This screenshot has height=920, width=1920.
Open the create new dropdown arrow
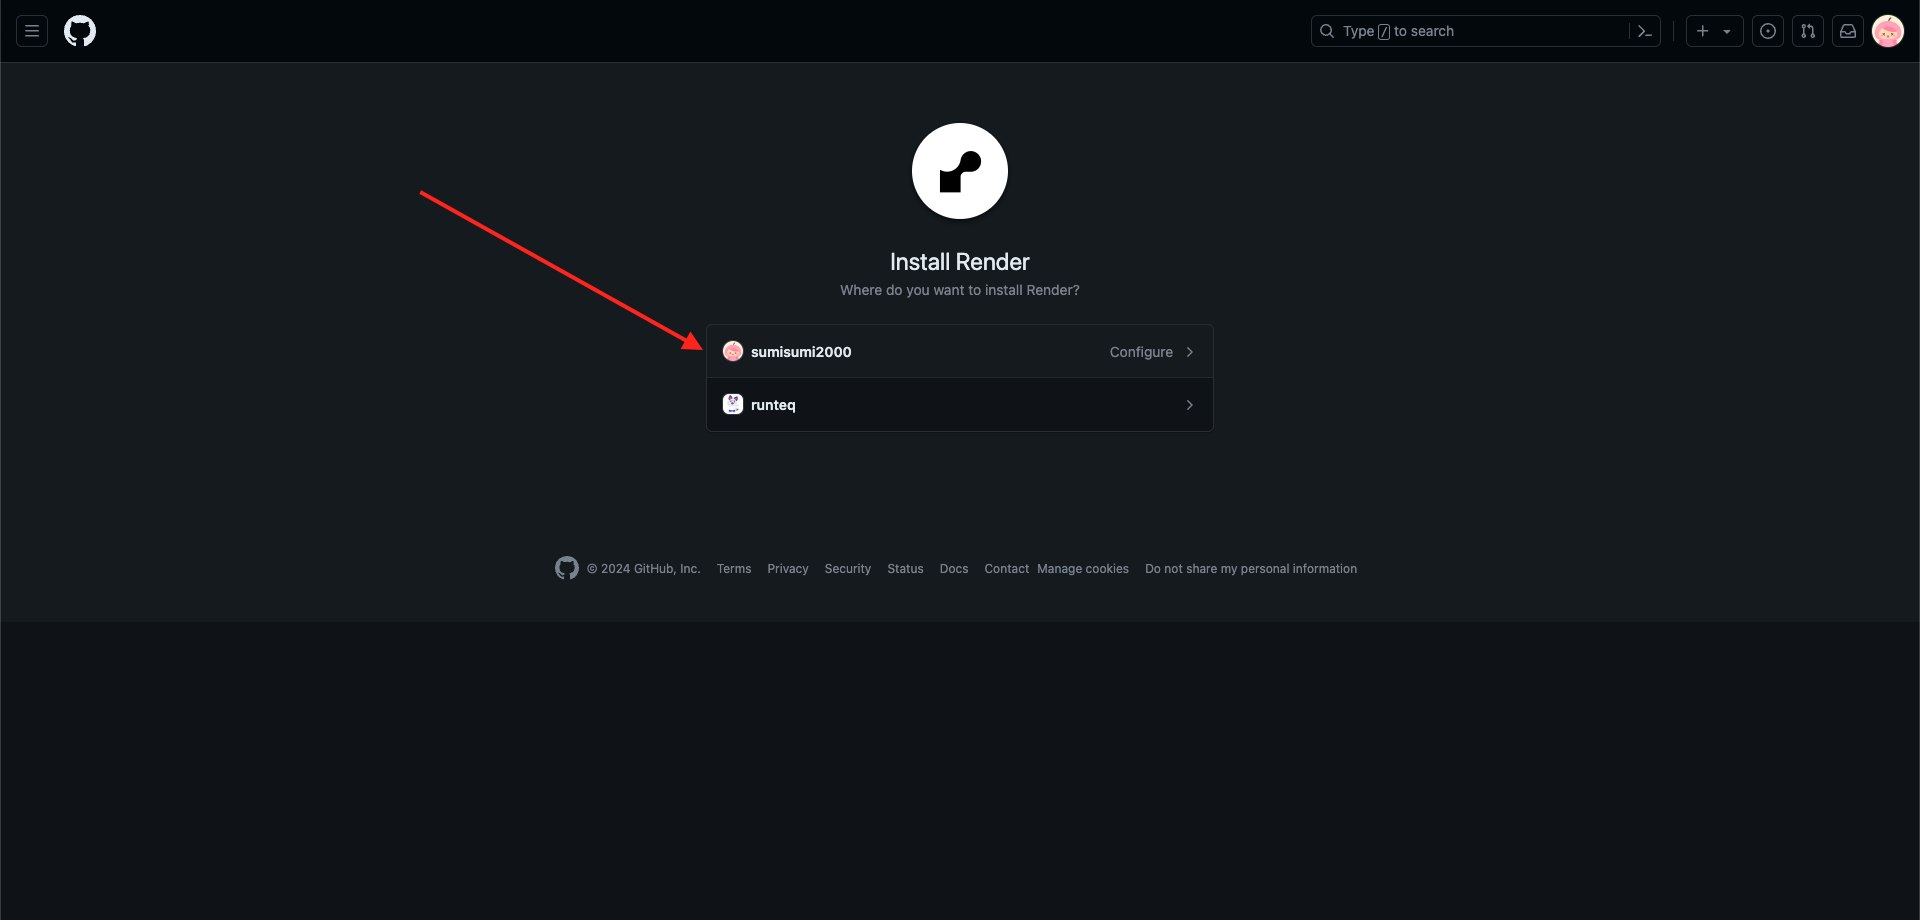(1729, 31)
